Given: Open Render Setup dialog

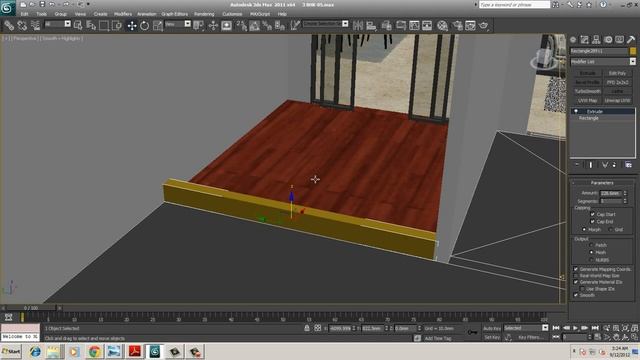Looking at the screenshot, I should 457,26.
